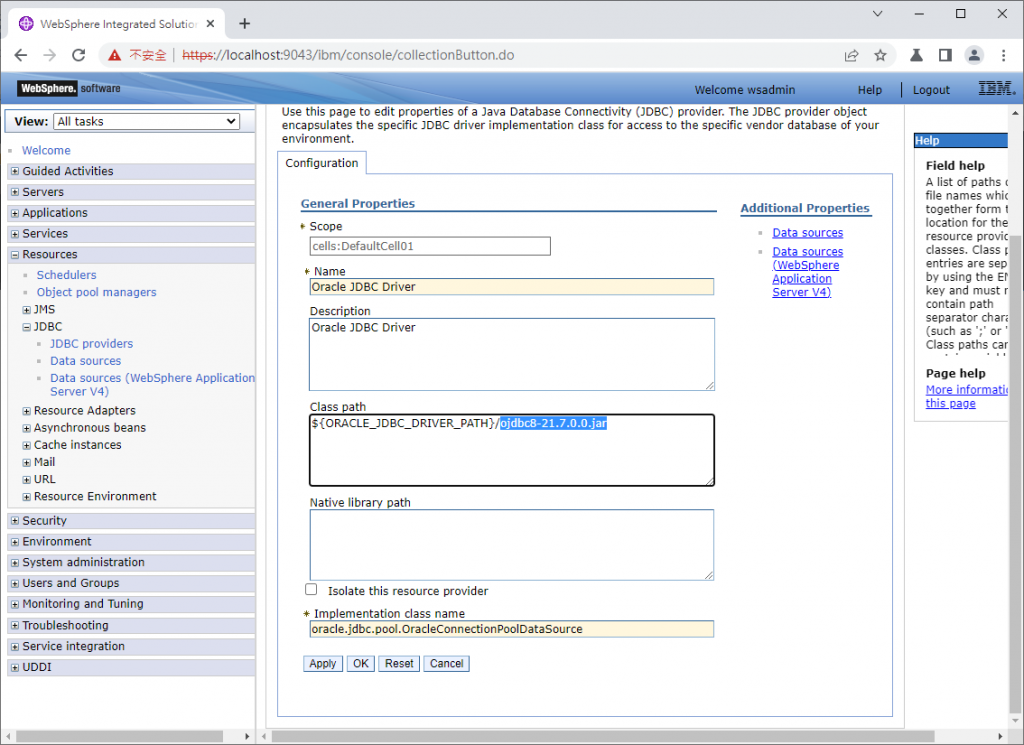Click inside the Class path text area
This screenshot has height=745, width=1024.
click(511, 450)
